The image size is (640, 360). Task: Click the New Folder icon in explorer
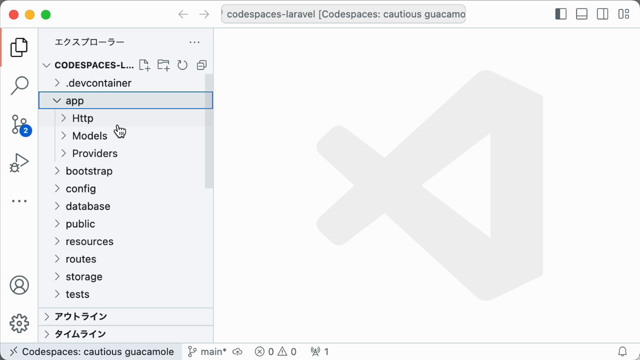pos(164,65)
